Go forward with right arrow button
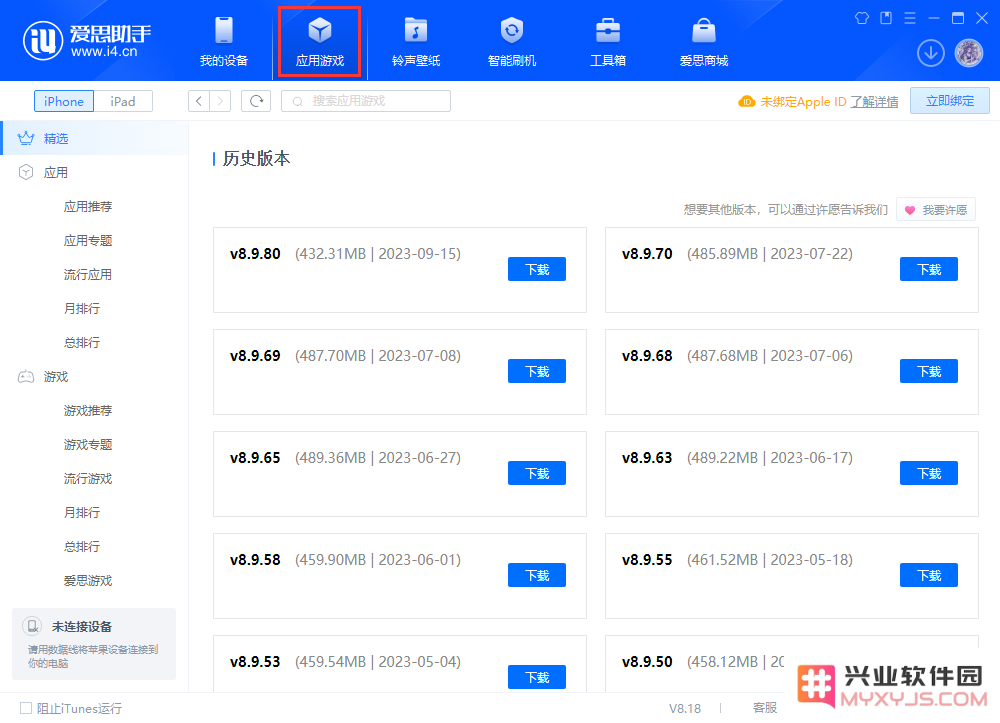1000x723 pixels. pyautogui.click(x=220, y=101)
